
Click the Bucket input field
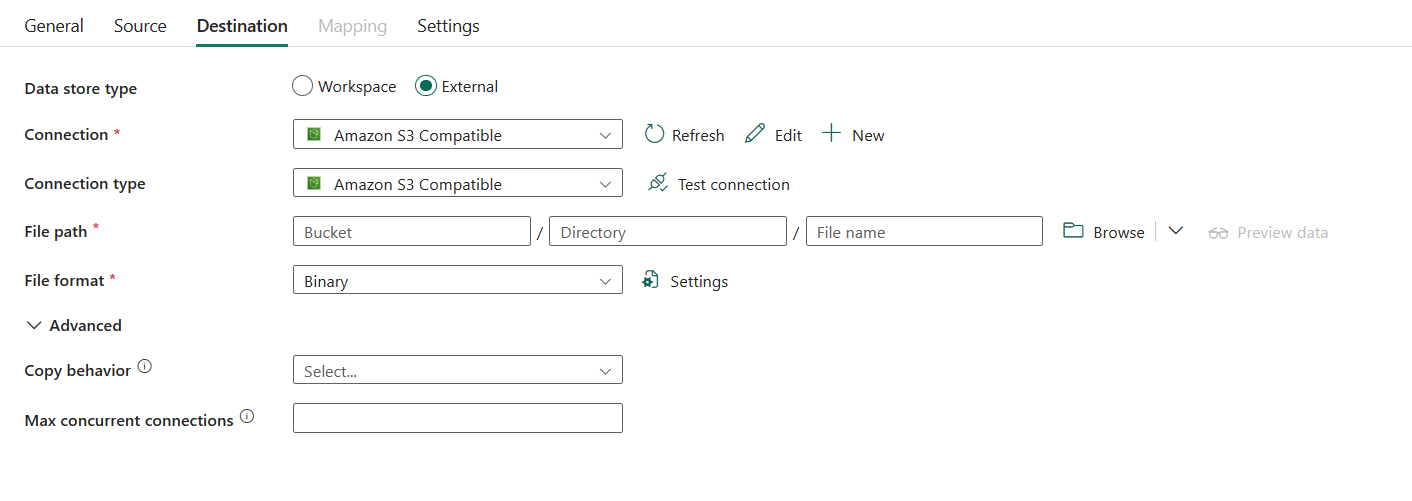[x=412, y=231]
